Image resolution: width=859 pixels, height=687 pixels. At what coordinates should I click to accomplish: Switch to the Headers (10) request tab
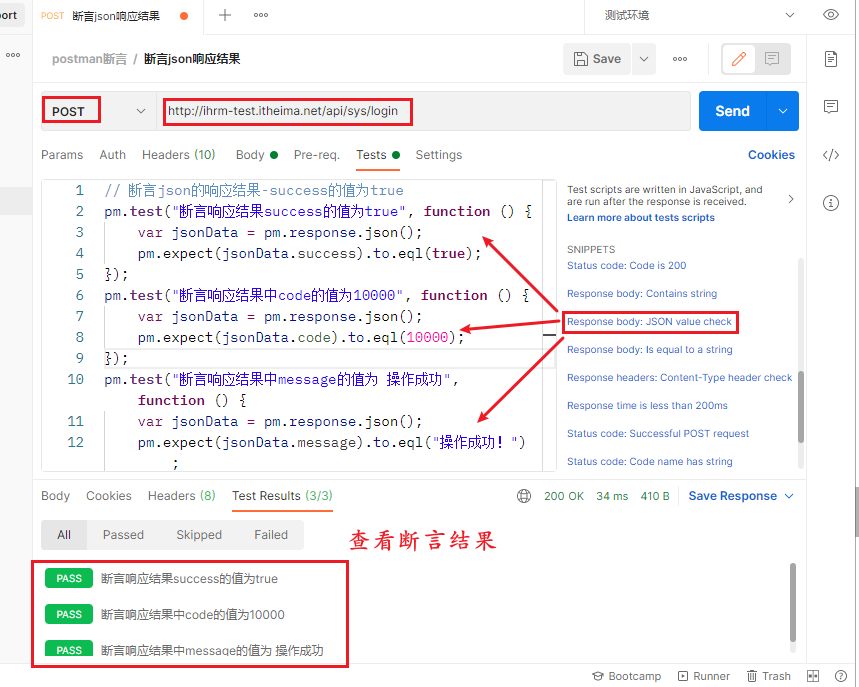tap(178, 155)
